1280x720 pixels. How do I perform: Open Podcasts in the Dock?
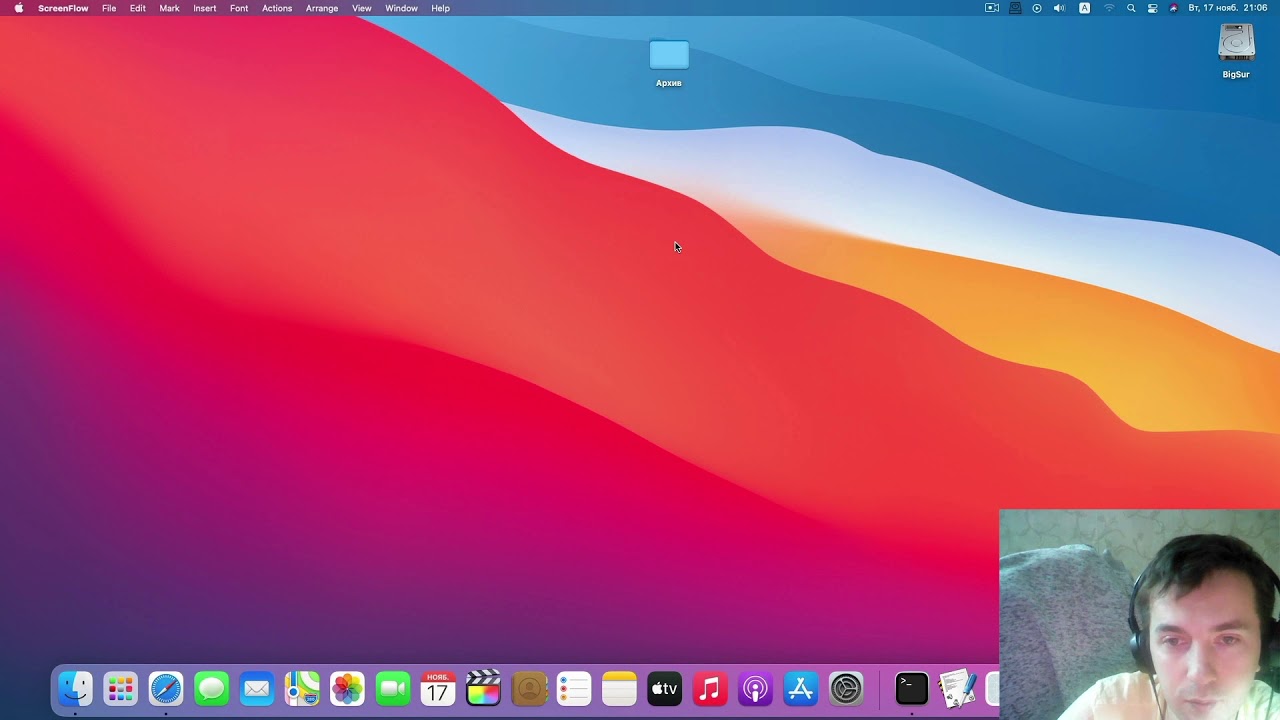click(x=755, y=688)
